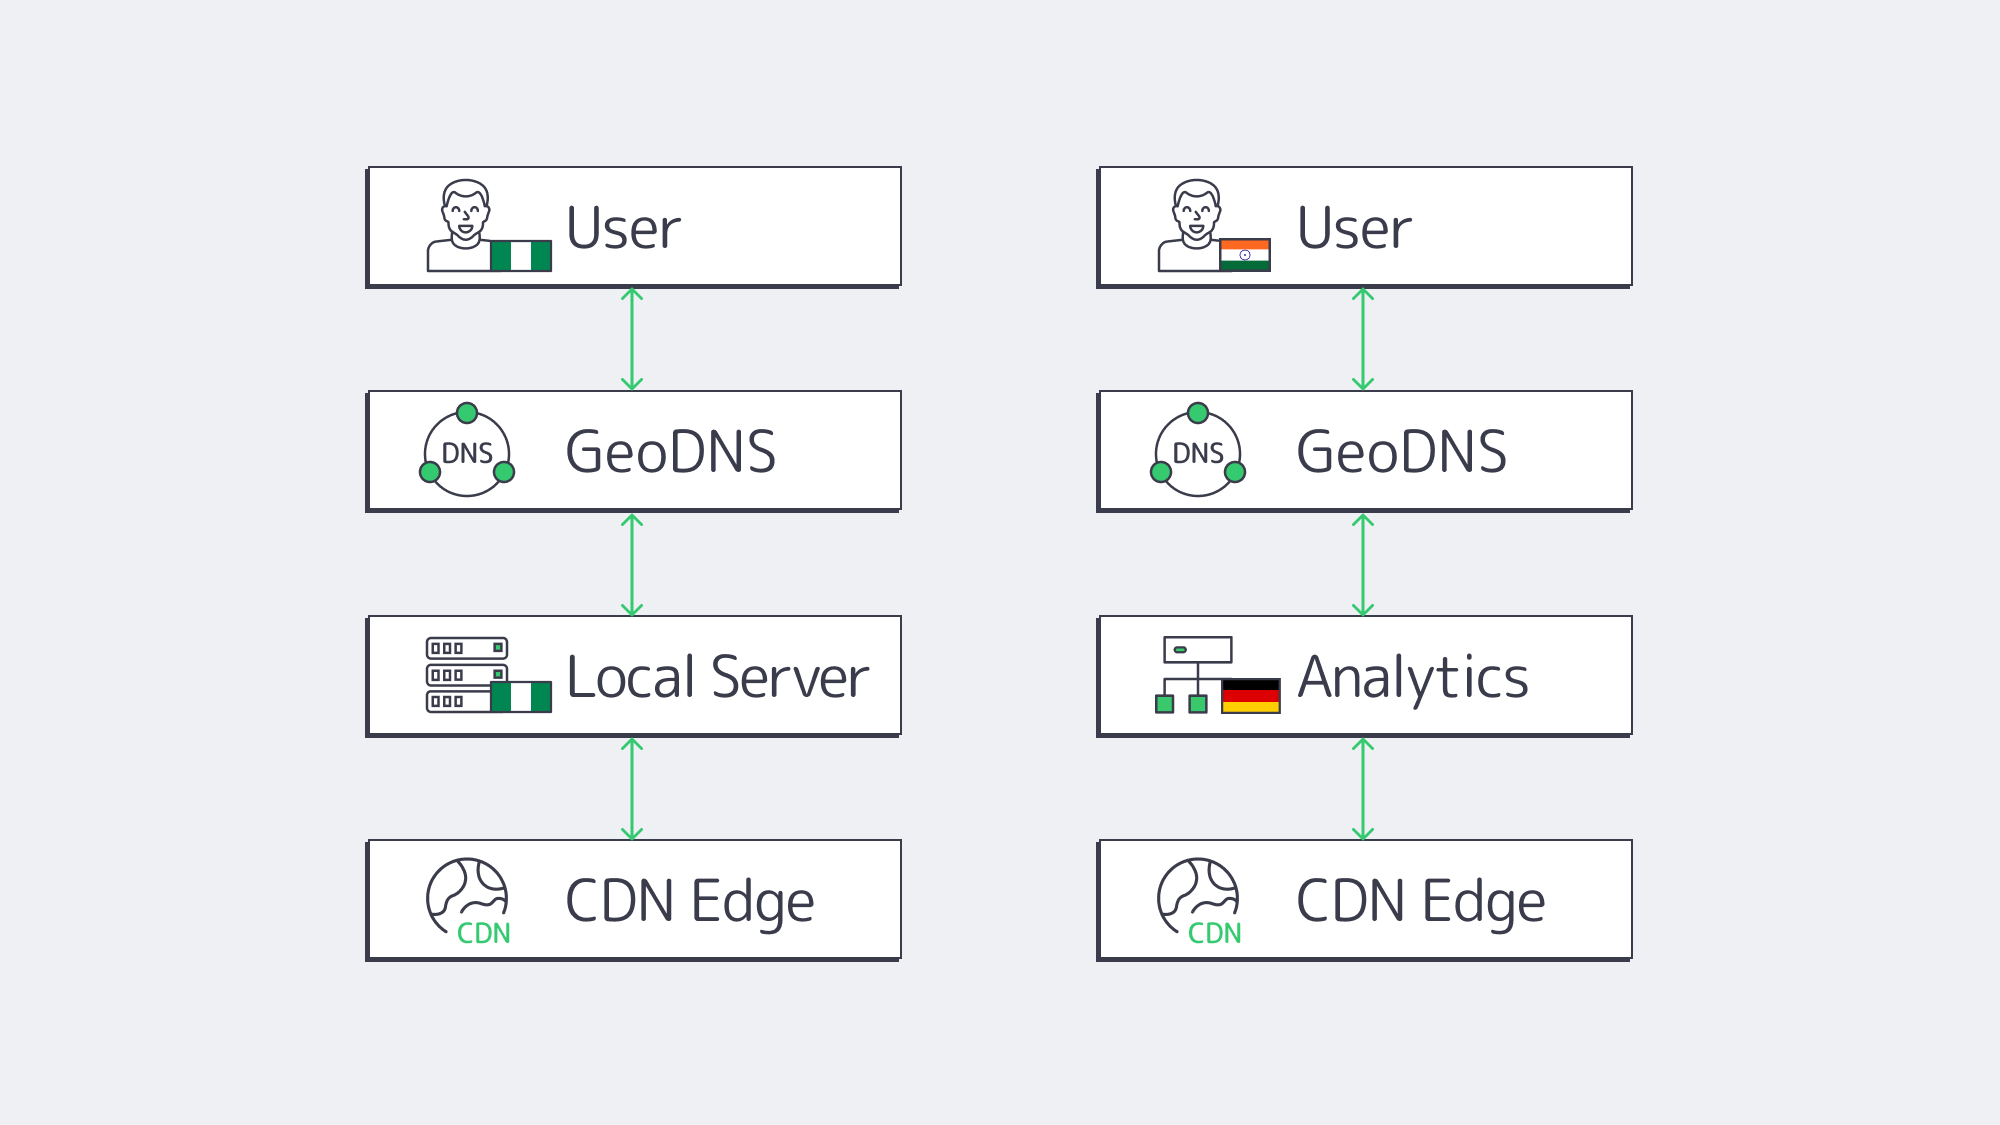Screen dimensions: 2000x1125
Task: Click the right column "CDN Edge" label
Action: coord(1421,903)
